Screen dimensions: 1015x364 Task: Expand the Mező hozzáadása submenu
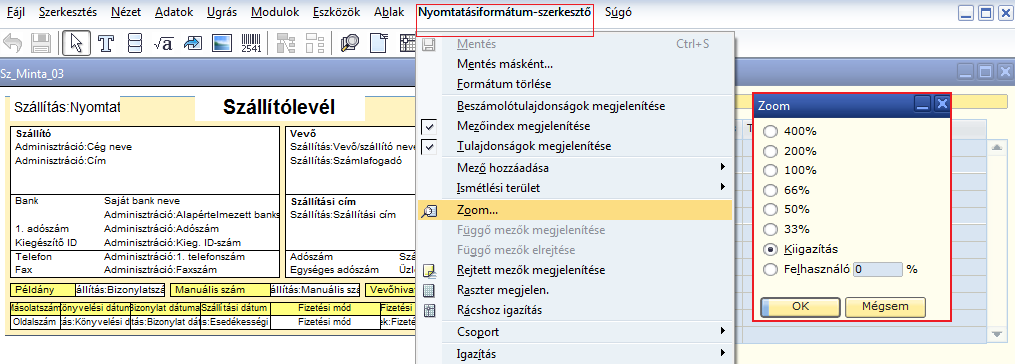point(722,168)
